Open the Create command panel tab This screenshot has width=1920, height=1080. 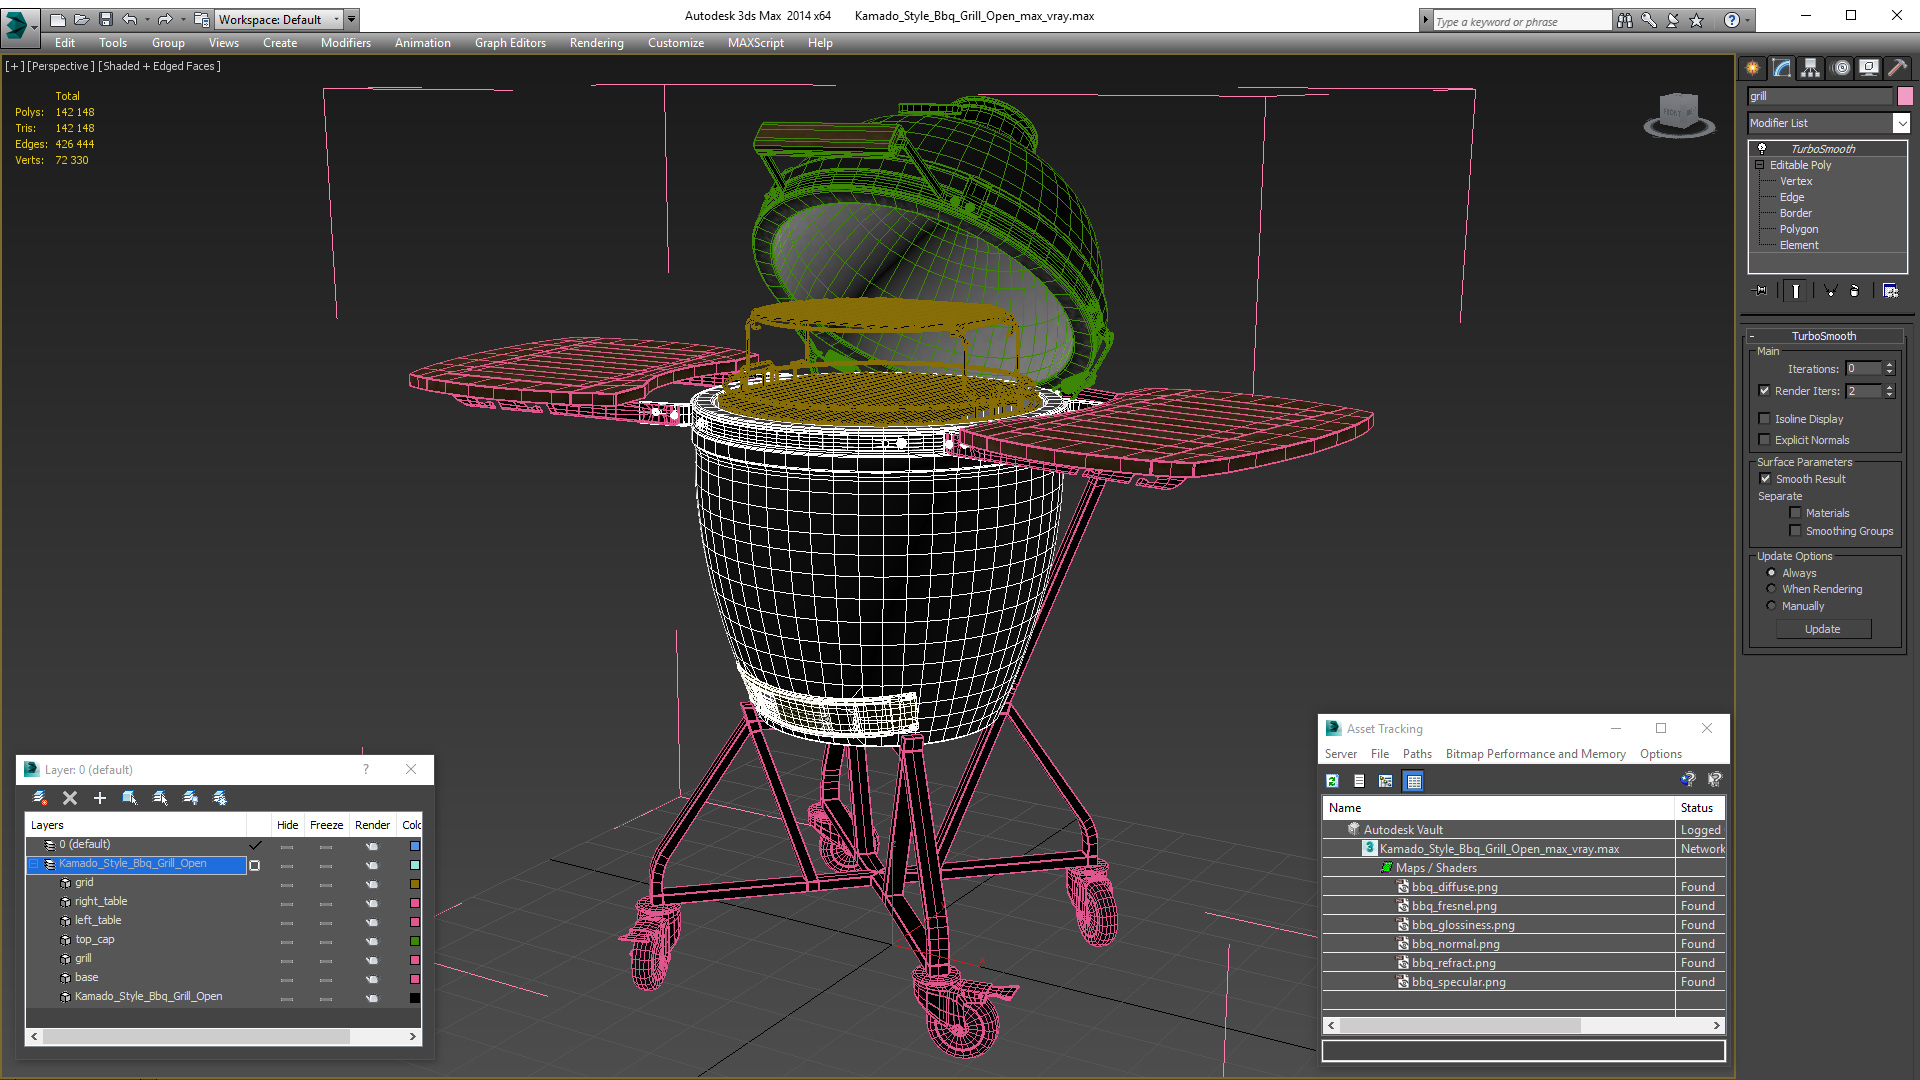pyautogui.click(x=1753, y=68)
